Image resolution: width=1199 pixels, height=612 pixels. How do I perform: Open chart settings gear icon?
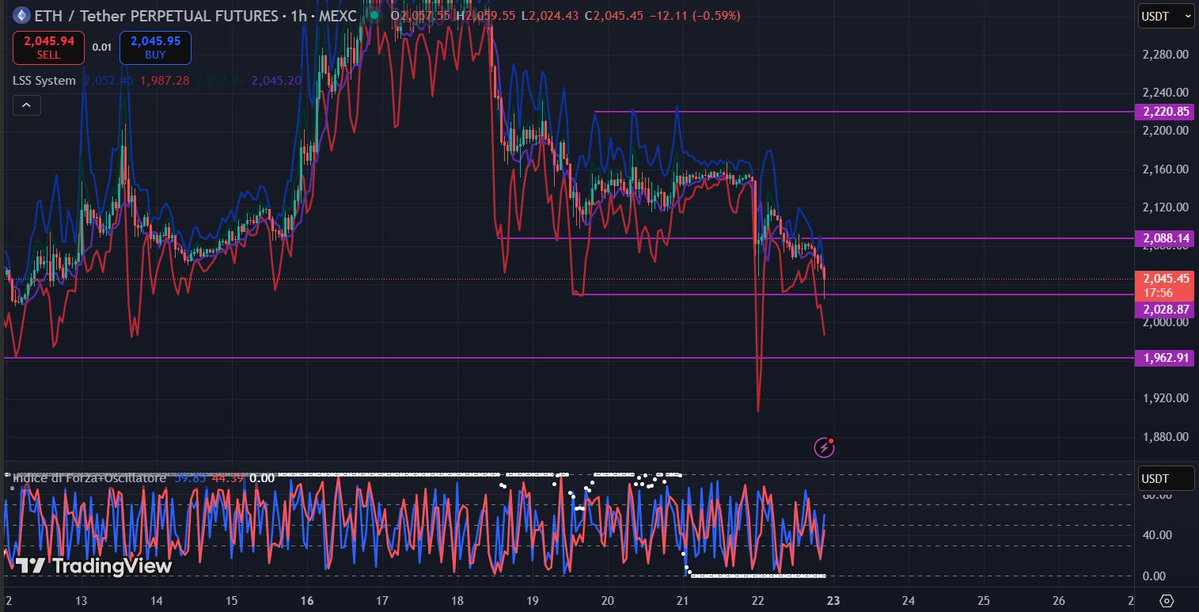[1167, 600]
